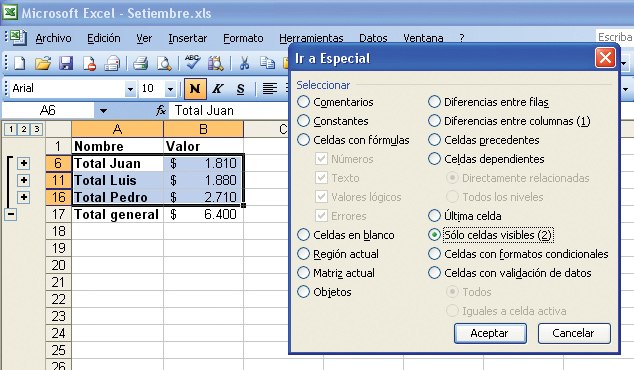Select column A header
Image resolution: width=634 pixels, height=370 pixels.
(x=117, y=129)
